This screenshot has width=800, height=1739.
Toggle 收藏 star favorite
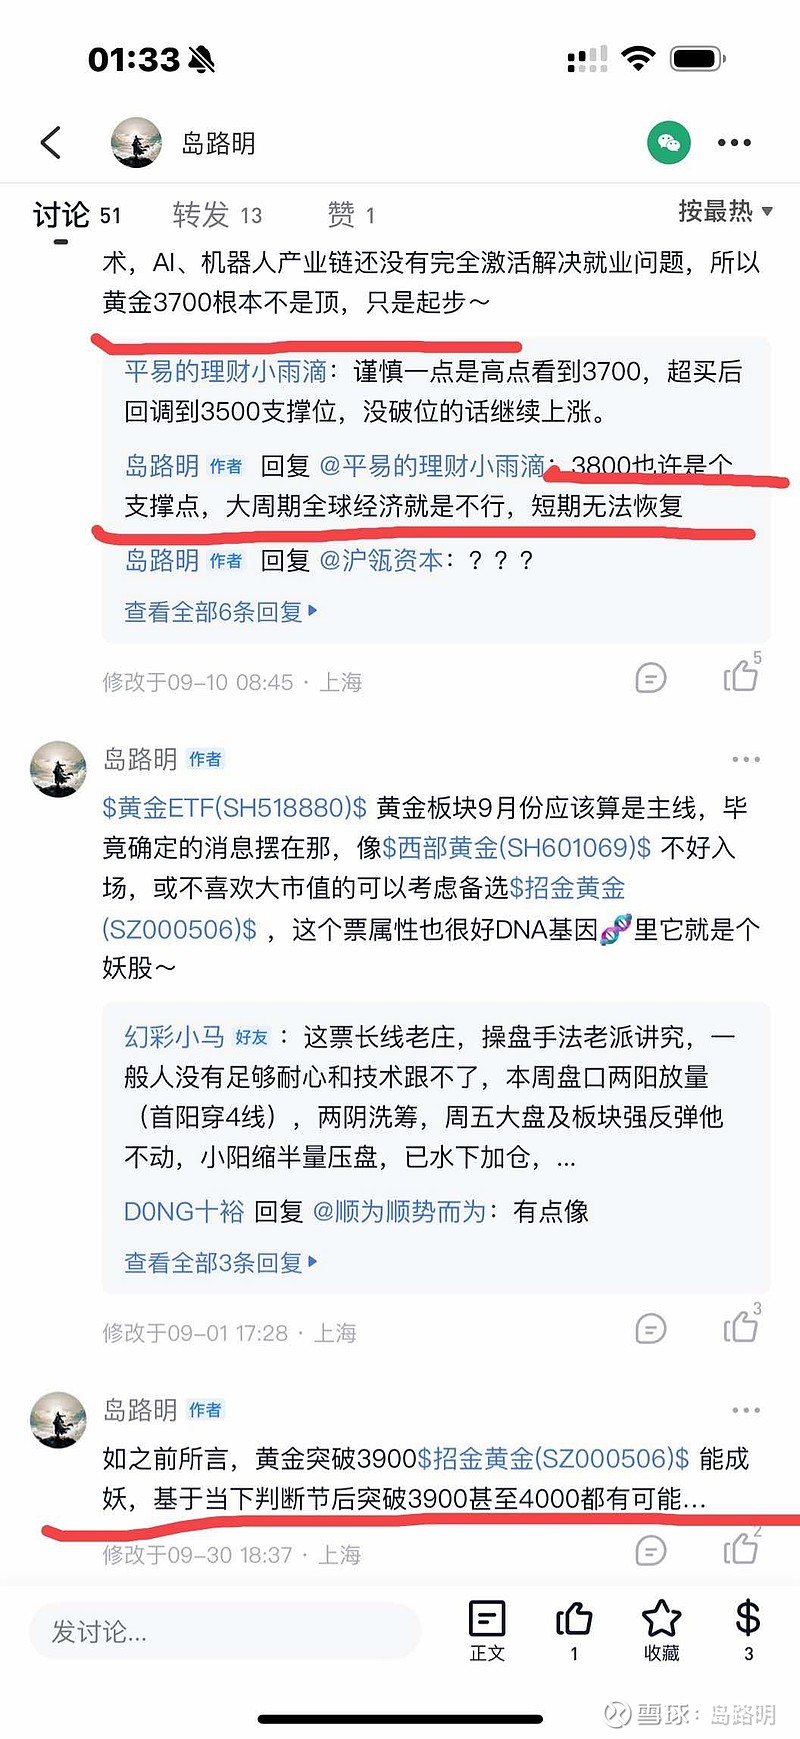point(661,1630)
